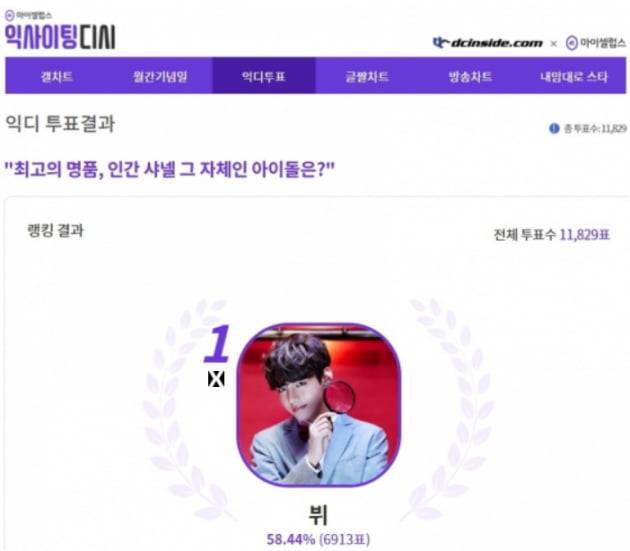
Task: Click the 익사이팅디시 site logo
Action: [x=60, y=37]
